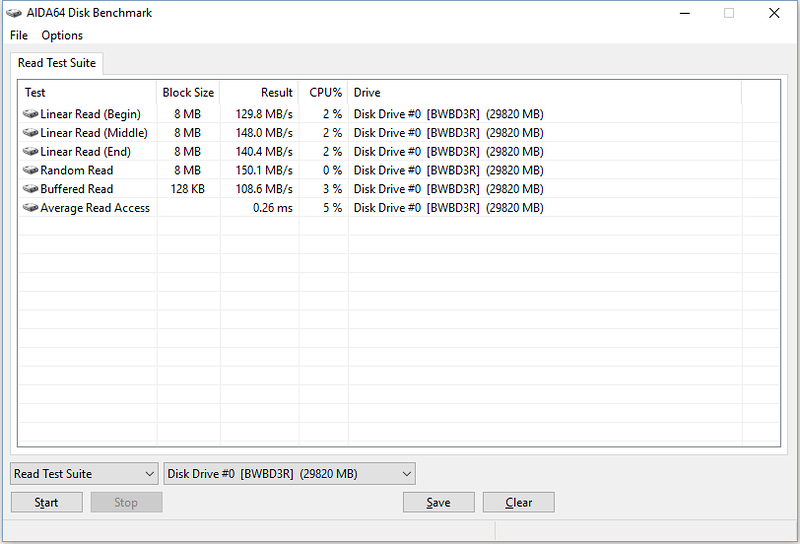Click the disk icon beside Linear Read (End)
800x544 pixels.
coord(31,151)
